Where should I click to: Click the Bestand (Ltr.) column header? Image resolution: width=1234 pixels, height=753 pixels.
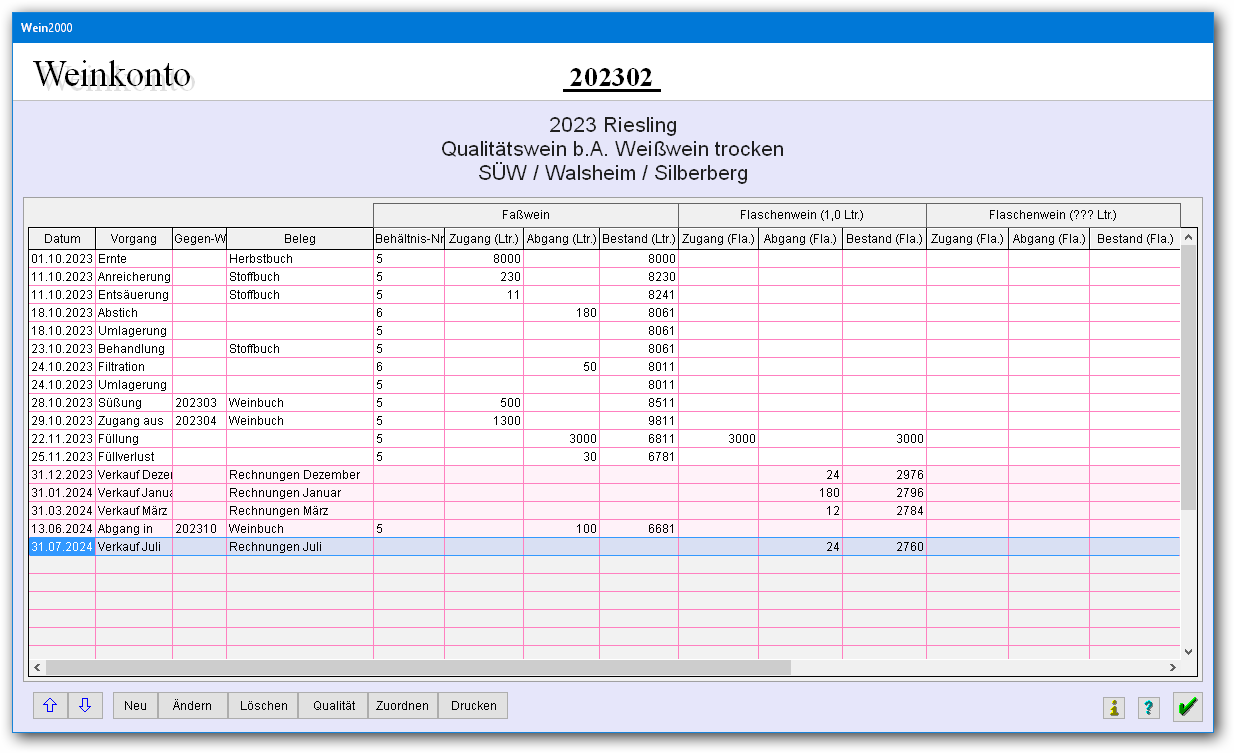click(639, 239)
